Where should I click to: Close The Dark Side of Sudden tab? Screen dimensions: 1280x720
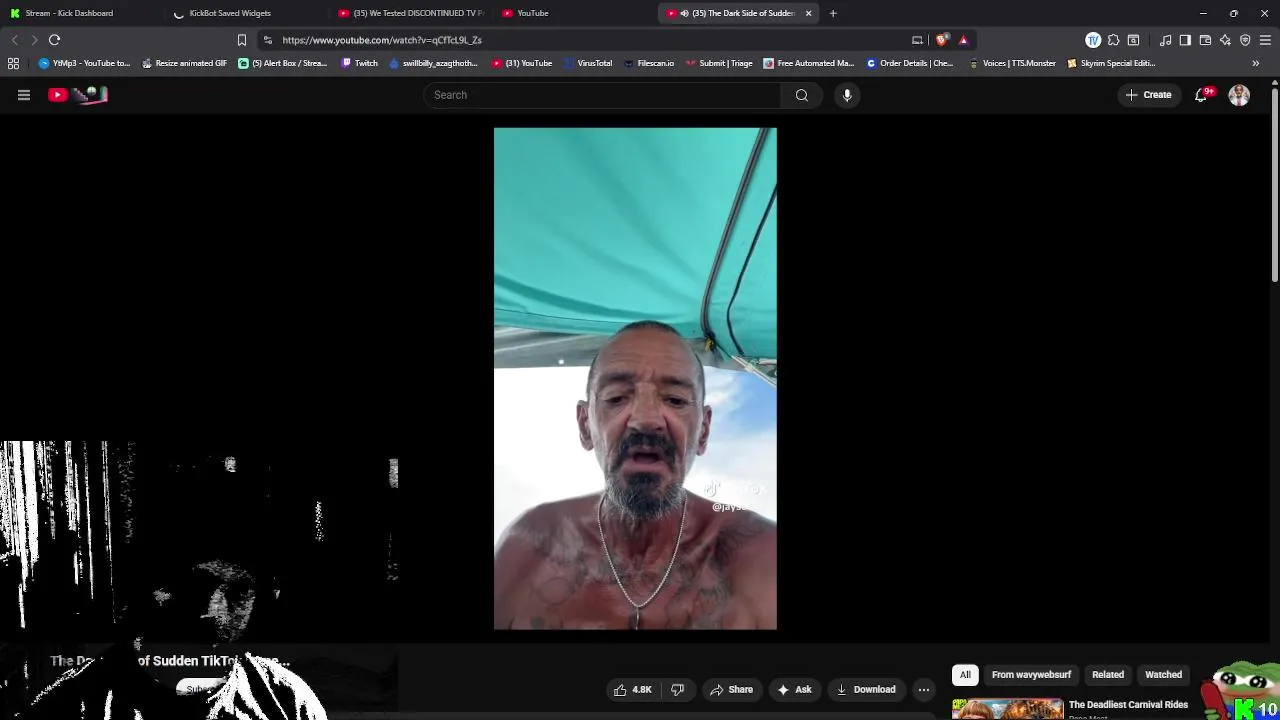coord(808,13)
